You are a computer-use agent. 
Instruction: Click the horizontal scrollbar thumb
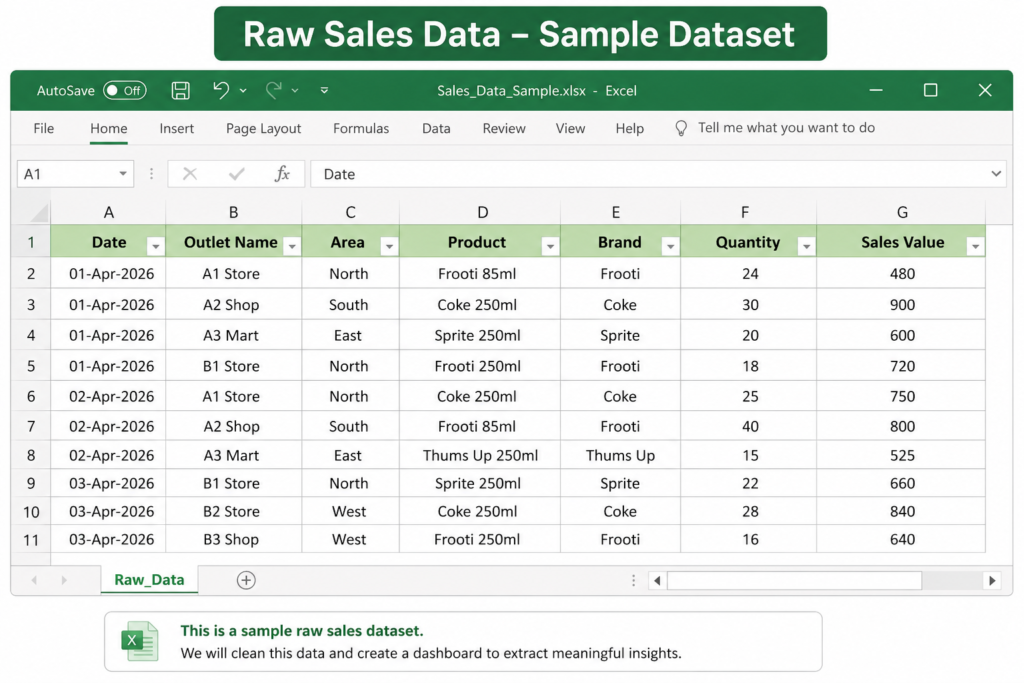(x=794, y=580)
